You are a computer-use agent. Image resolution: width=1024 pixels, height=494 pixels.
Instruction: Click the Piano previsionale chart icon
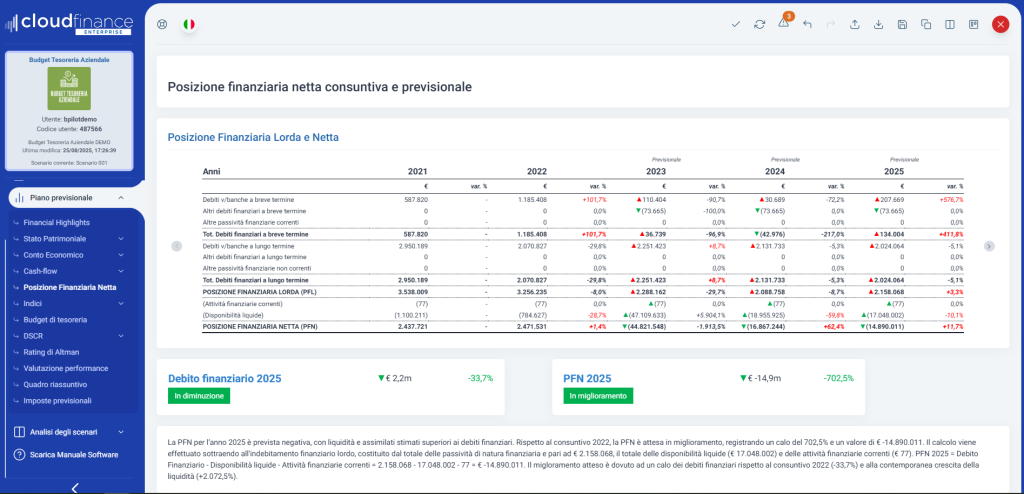pos(20,197)
